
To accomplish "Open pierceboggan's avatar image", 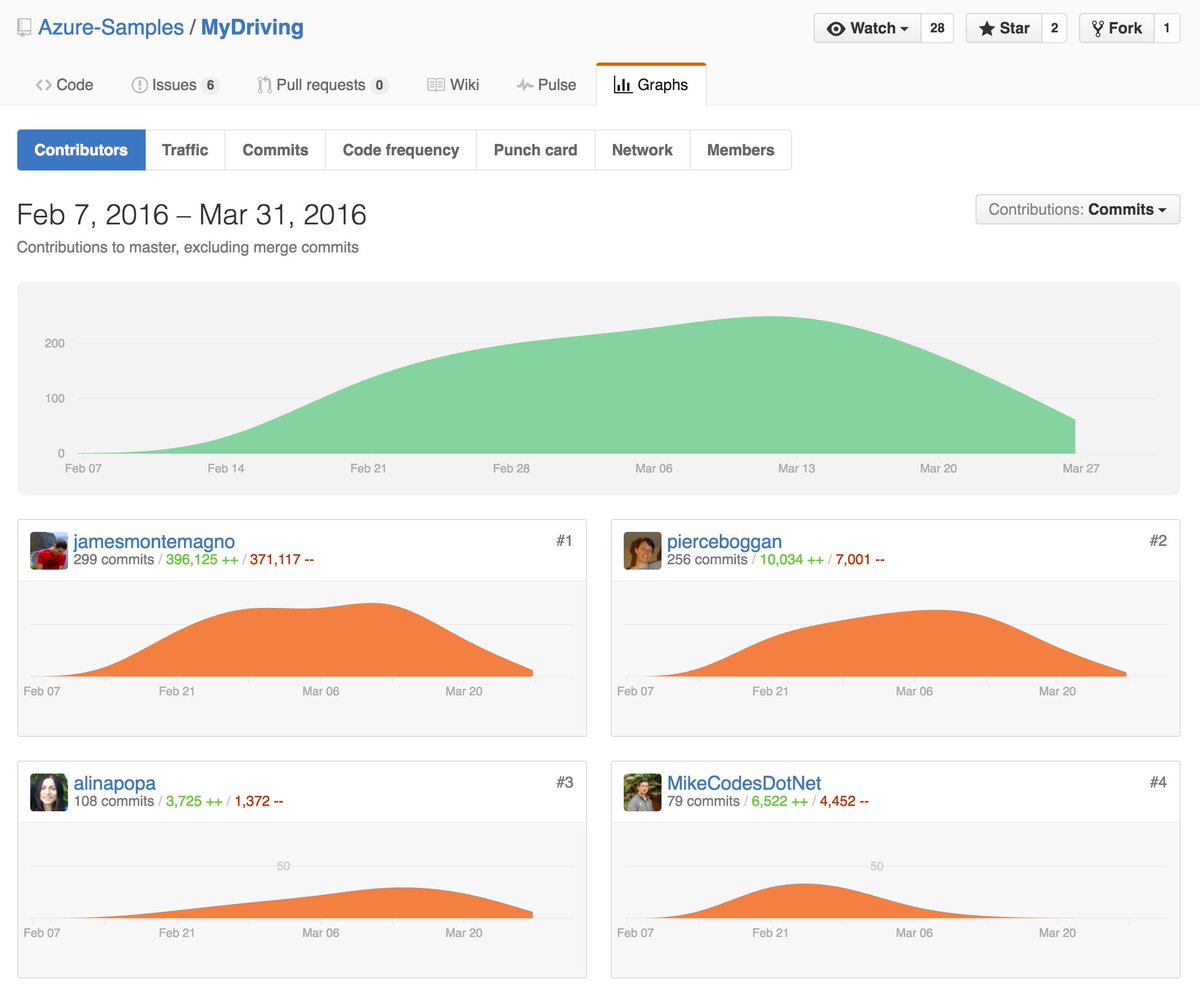I will pyautogui.click(x=643, y=550).
